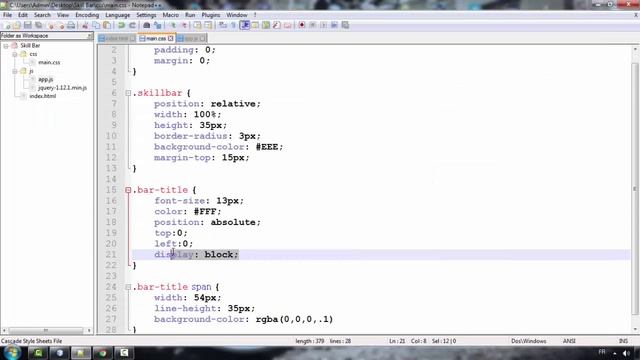Open the Function List toolbar icon
640x360 pixels.
pos(277,25)
